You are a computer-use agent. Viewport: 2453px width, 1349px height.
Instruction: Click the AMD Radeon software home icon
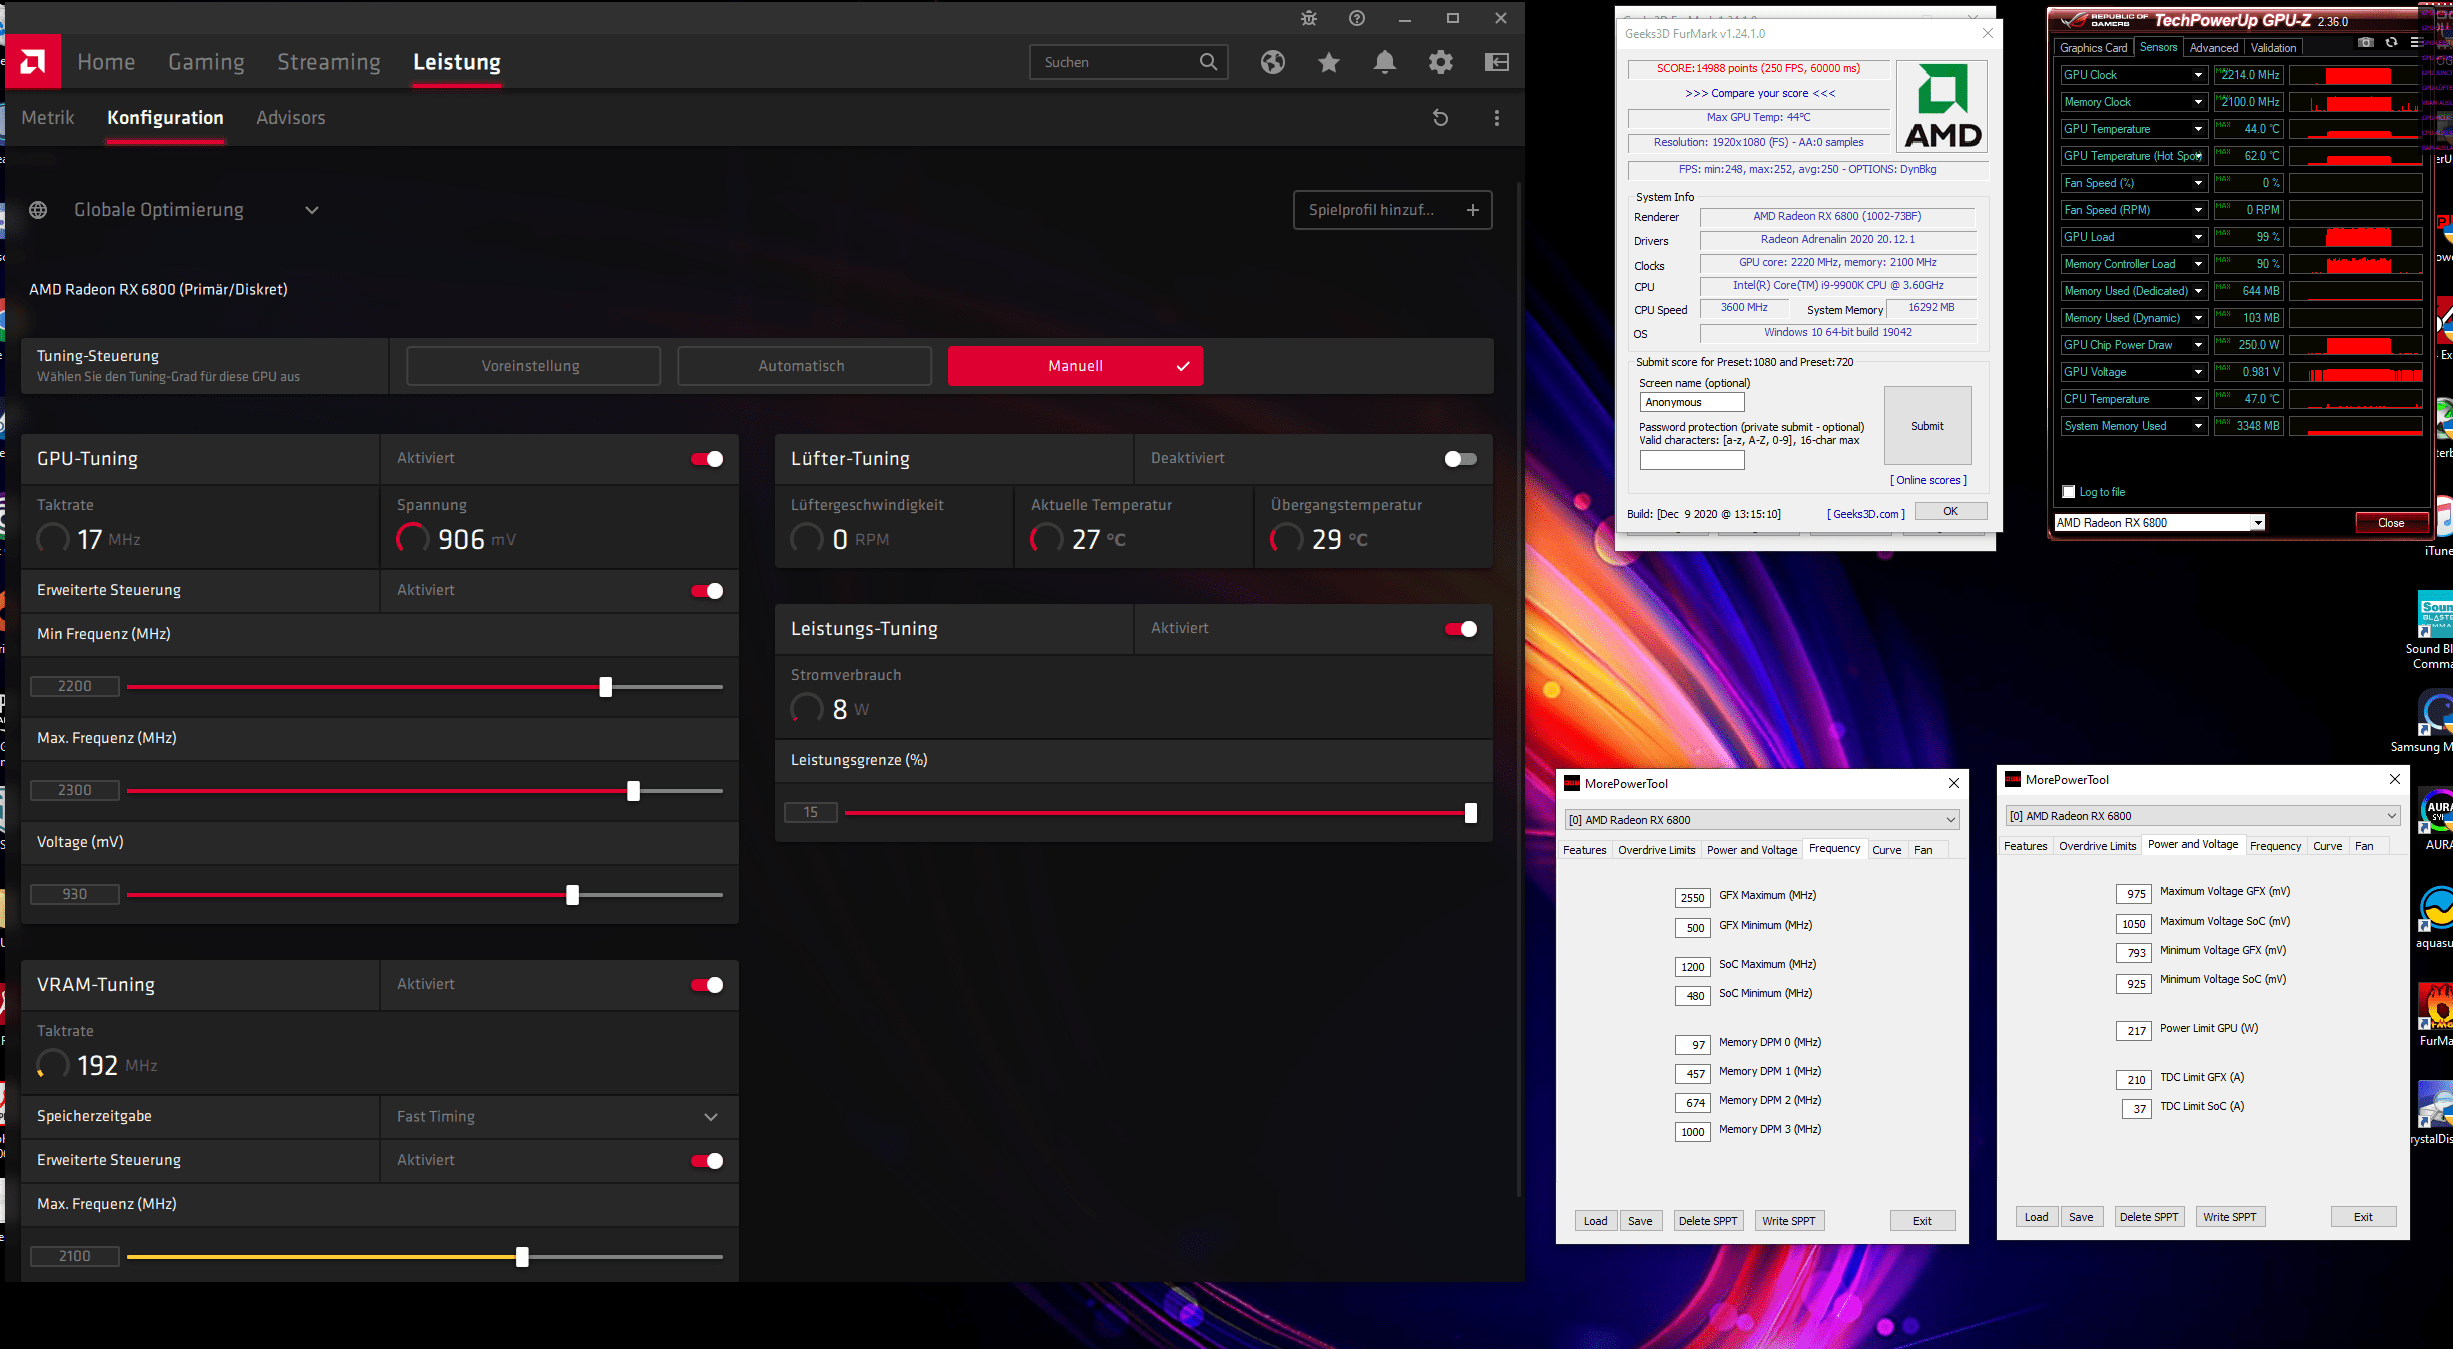click(32, 61)
